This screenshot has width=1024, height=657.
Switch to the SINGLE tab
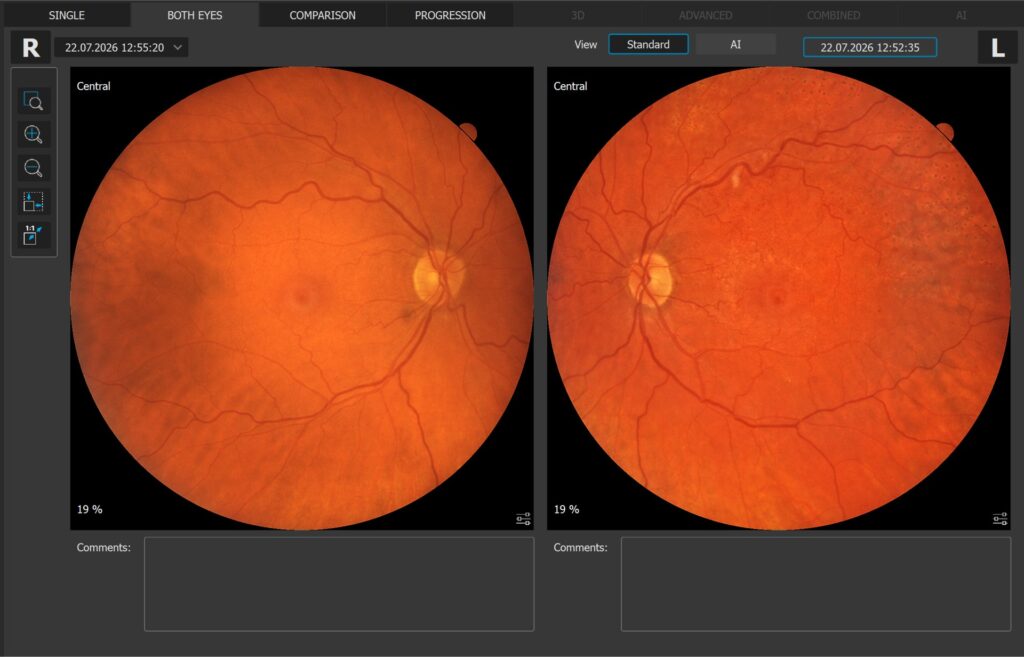67,15
